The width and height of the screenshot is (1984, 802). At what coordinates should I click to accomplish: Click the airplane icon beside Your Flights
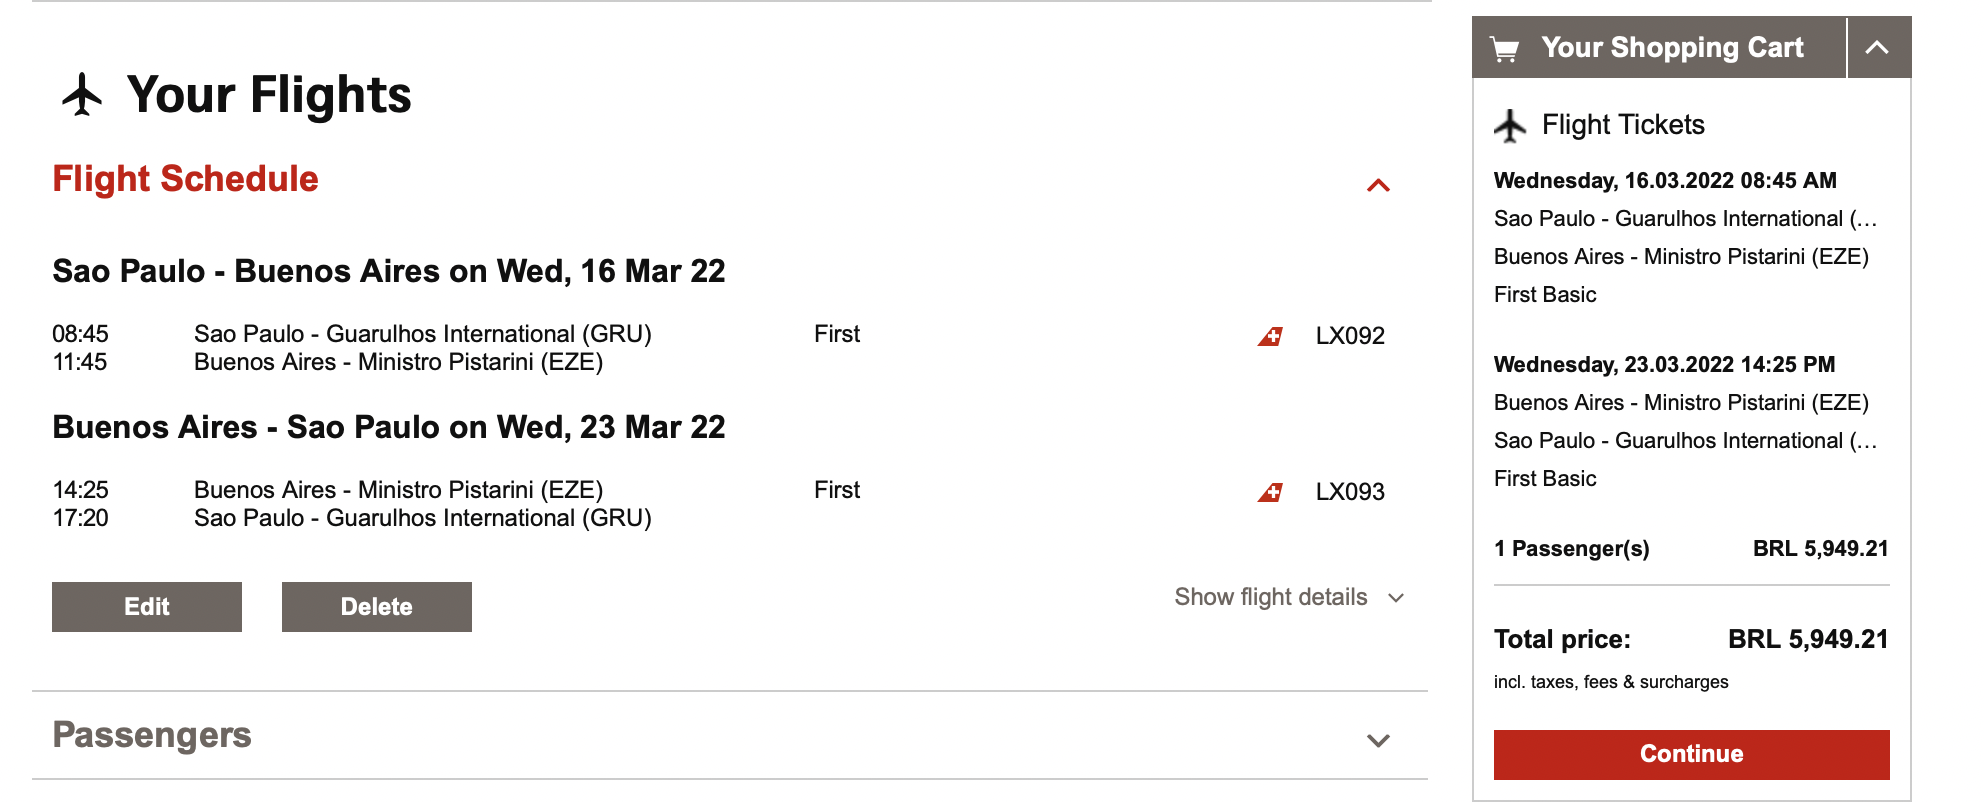coord(82,95)
